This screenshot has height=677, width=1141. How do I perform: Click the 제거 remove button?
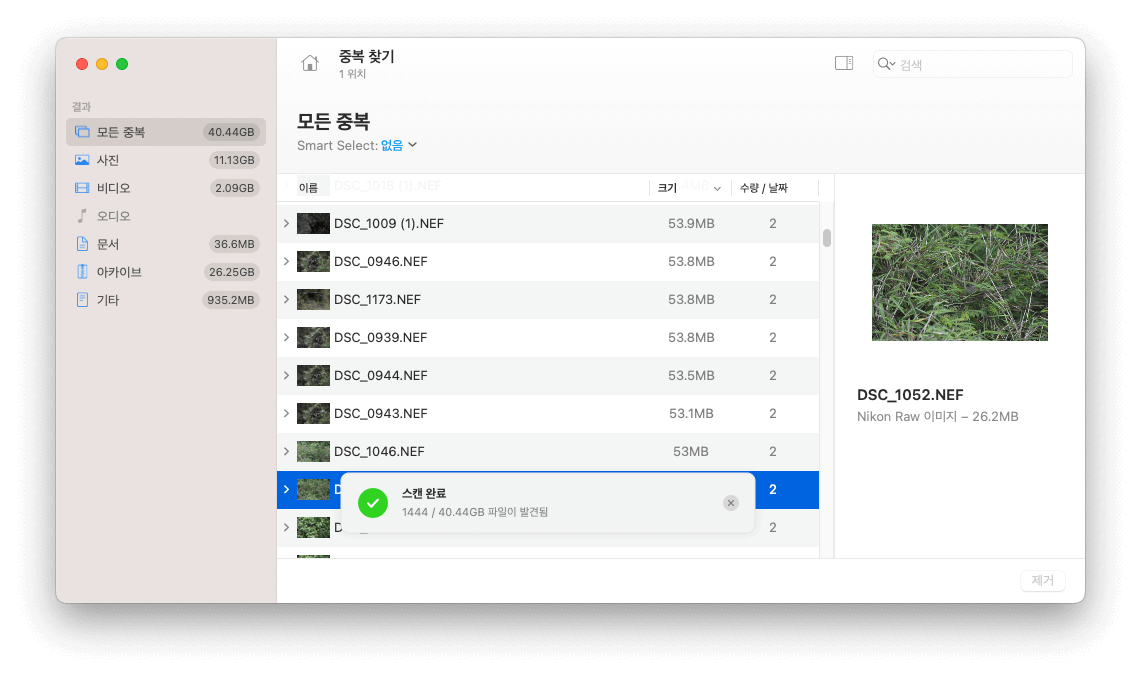click(1043, 580)
